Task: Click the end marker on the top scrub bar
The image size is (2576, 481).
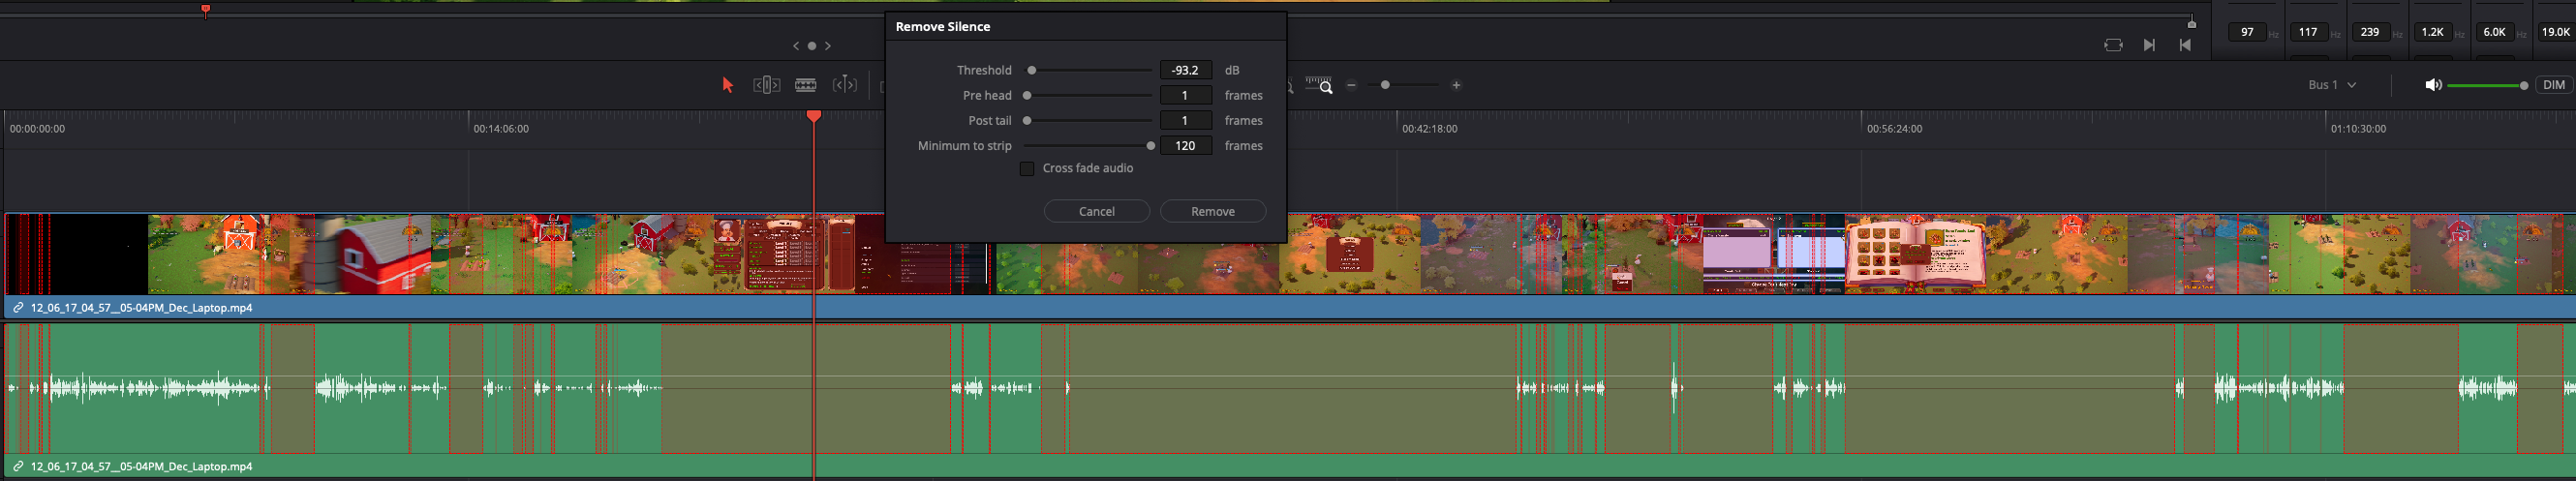Action: click(2191, 22)
